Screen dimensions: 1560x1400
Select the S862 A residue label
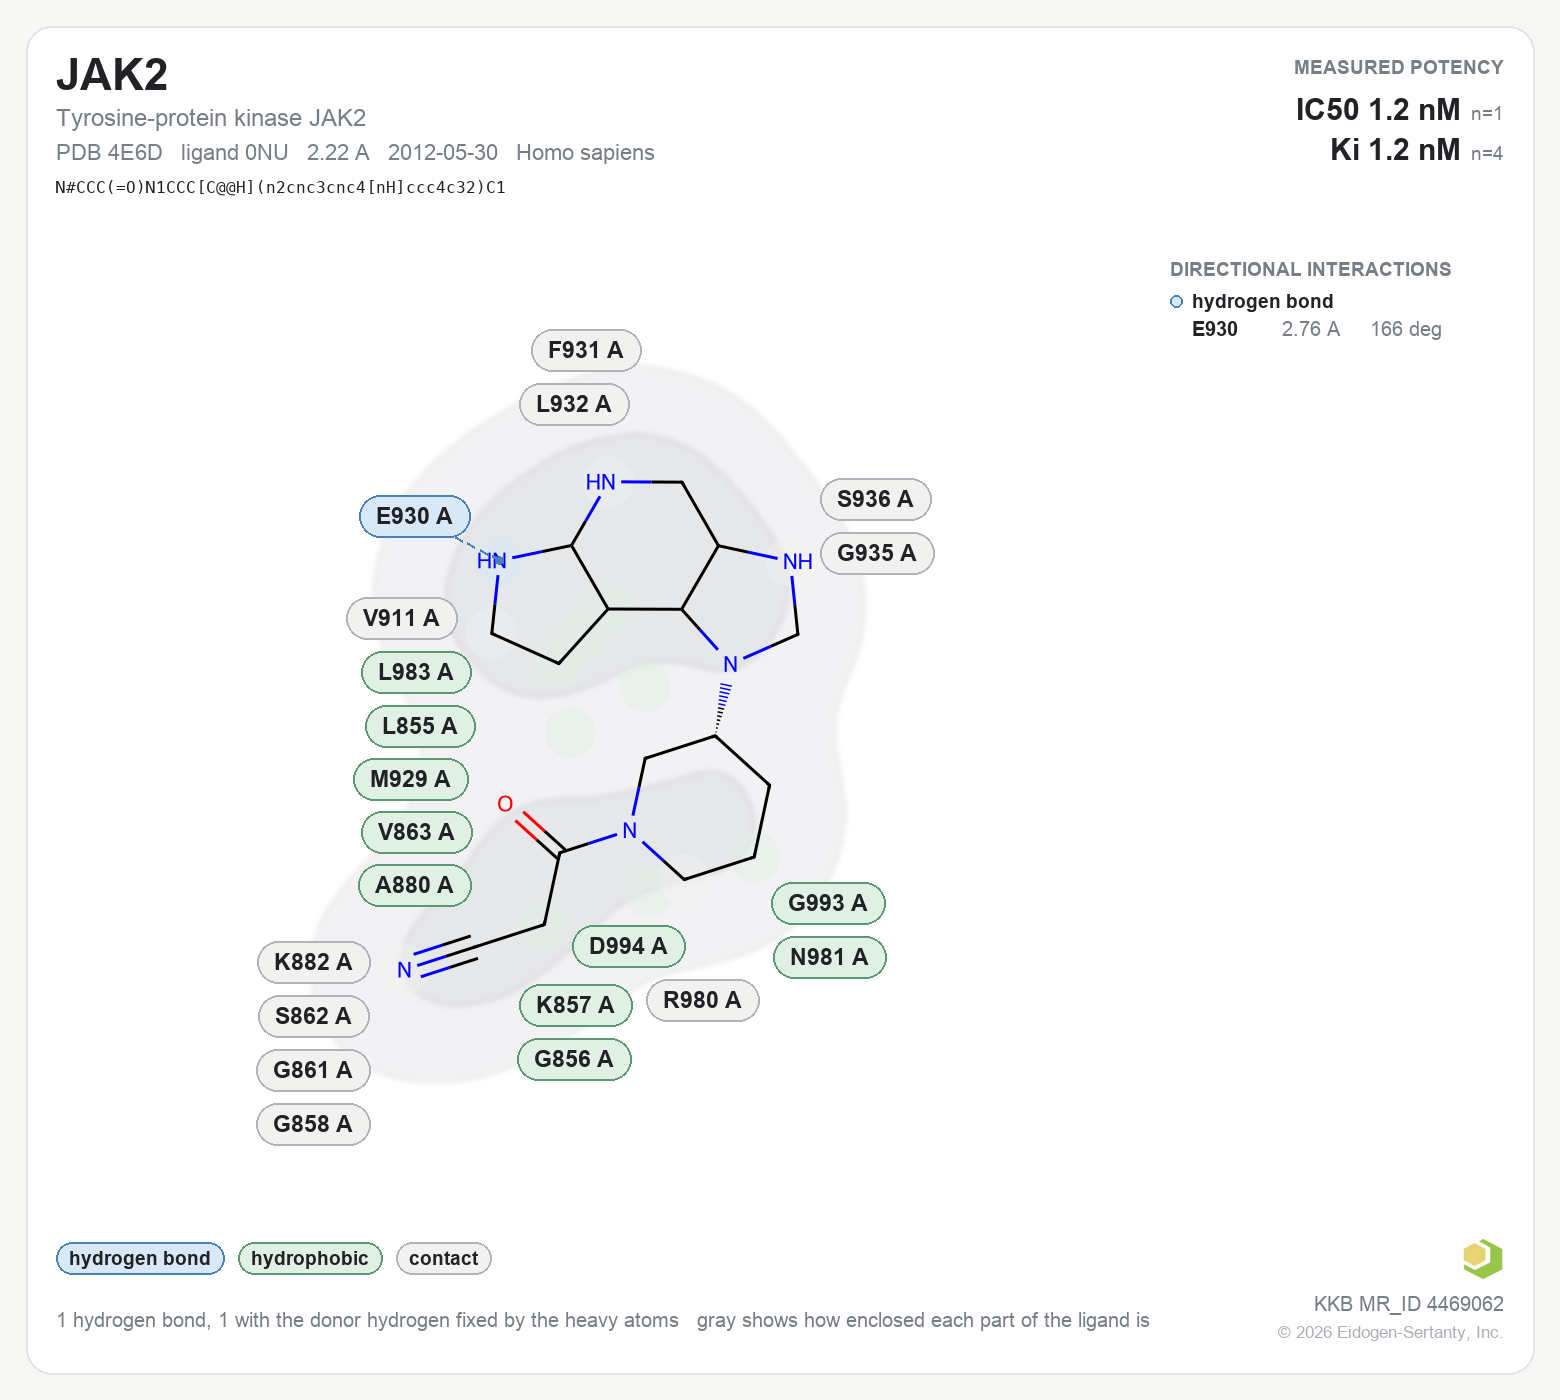(x=313, y=1016)
